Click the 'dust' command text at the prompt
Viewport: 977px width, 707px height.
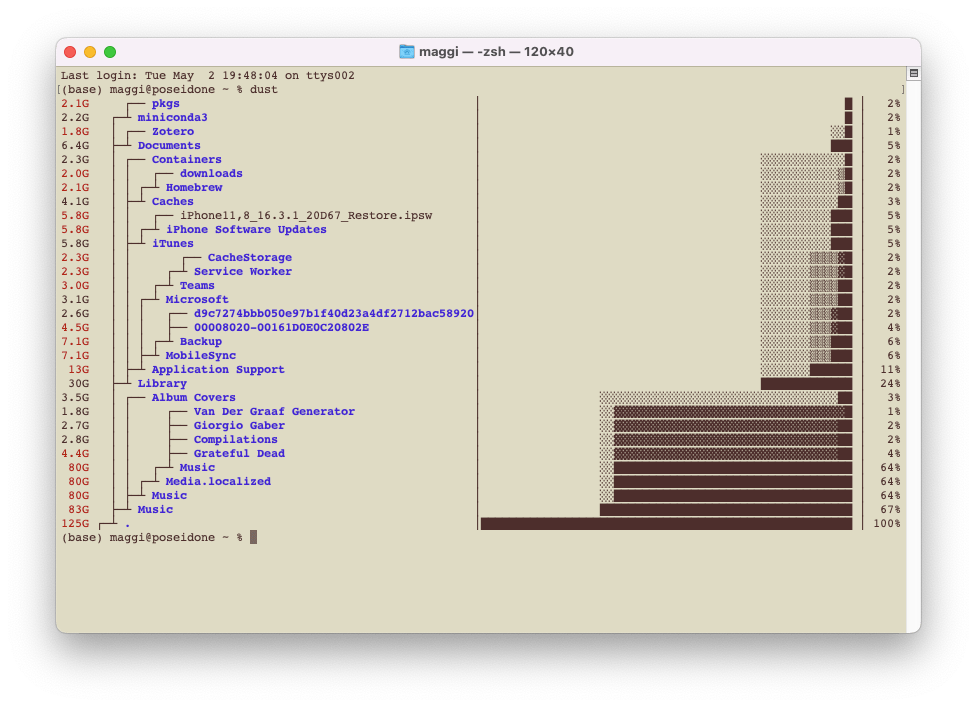264,90
